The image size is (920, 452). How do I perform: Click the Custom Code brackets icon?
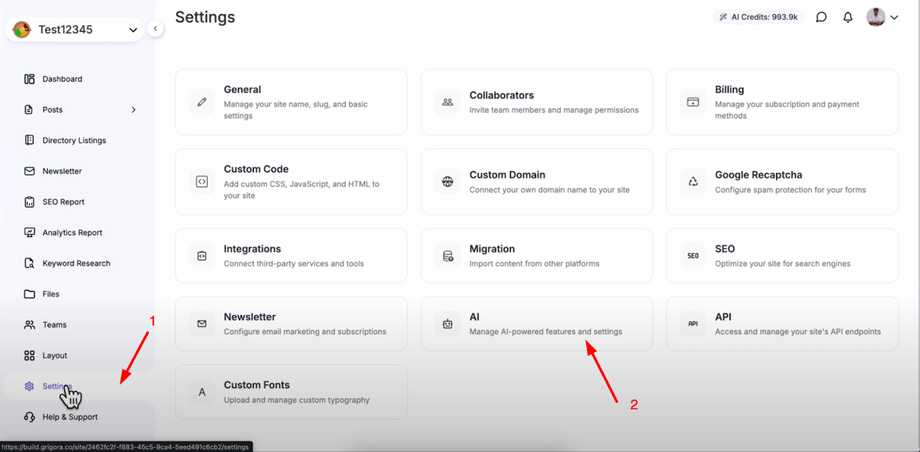point(202,182)
